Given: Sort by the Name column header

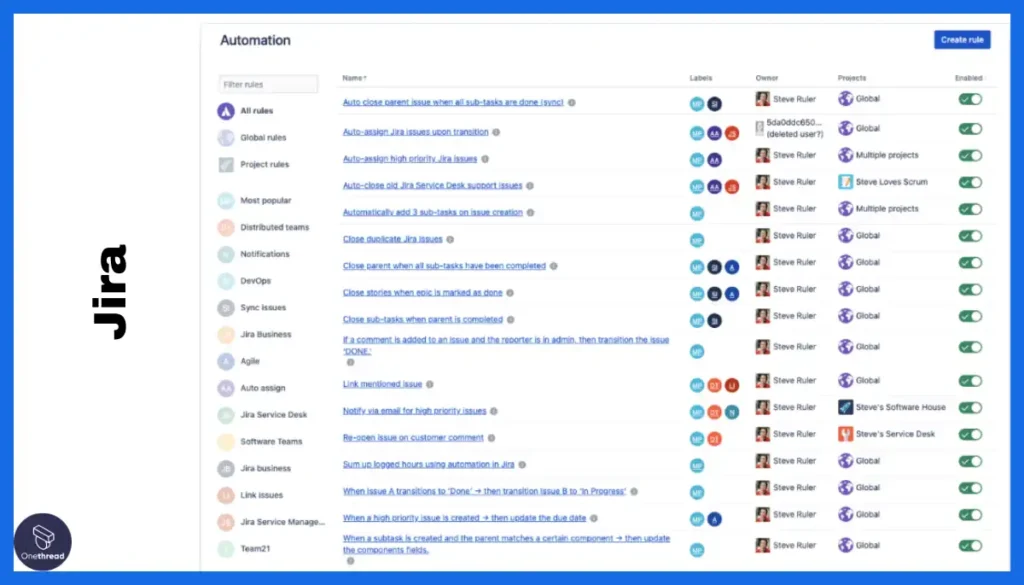Looking at the screenshot, I should [x=354, y=78].
